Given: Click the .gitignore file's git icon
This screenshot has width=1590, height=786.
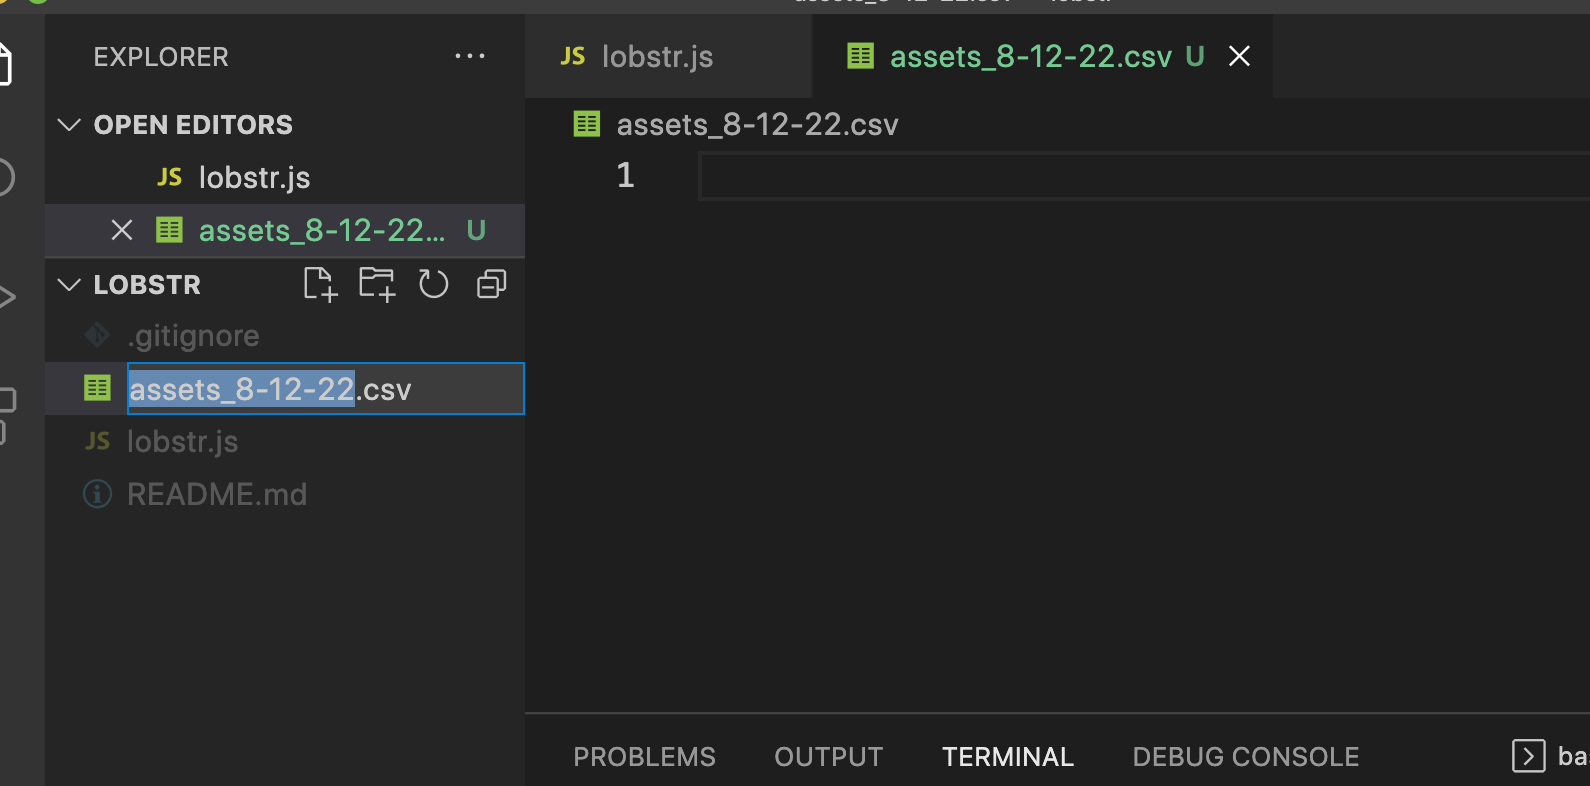Looking at the screenshot, I should 97,335.
